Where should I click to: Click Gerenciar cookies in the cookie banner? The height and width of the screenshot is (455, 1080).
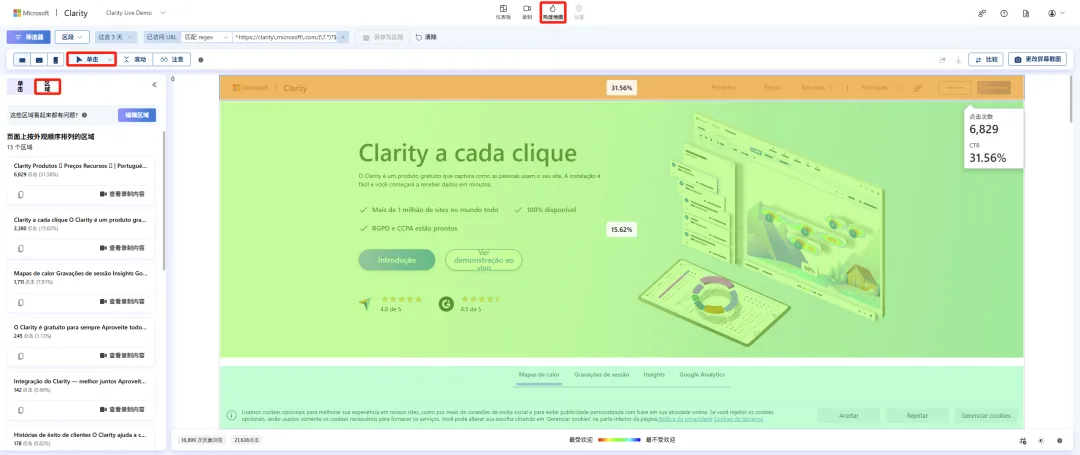(x=986, y=416)
